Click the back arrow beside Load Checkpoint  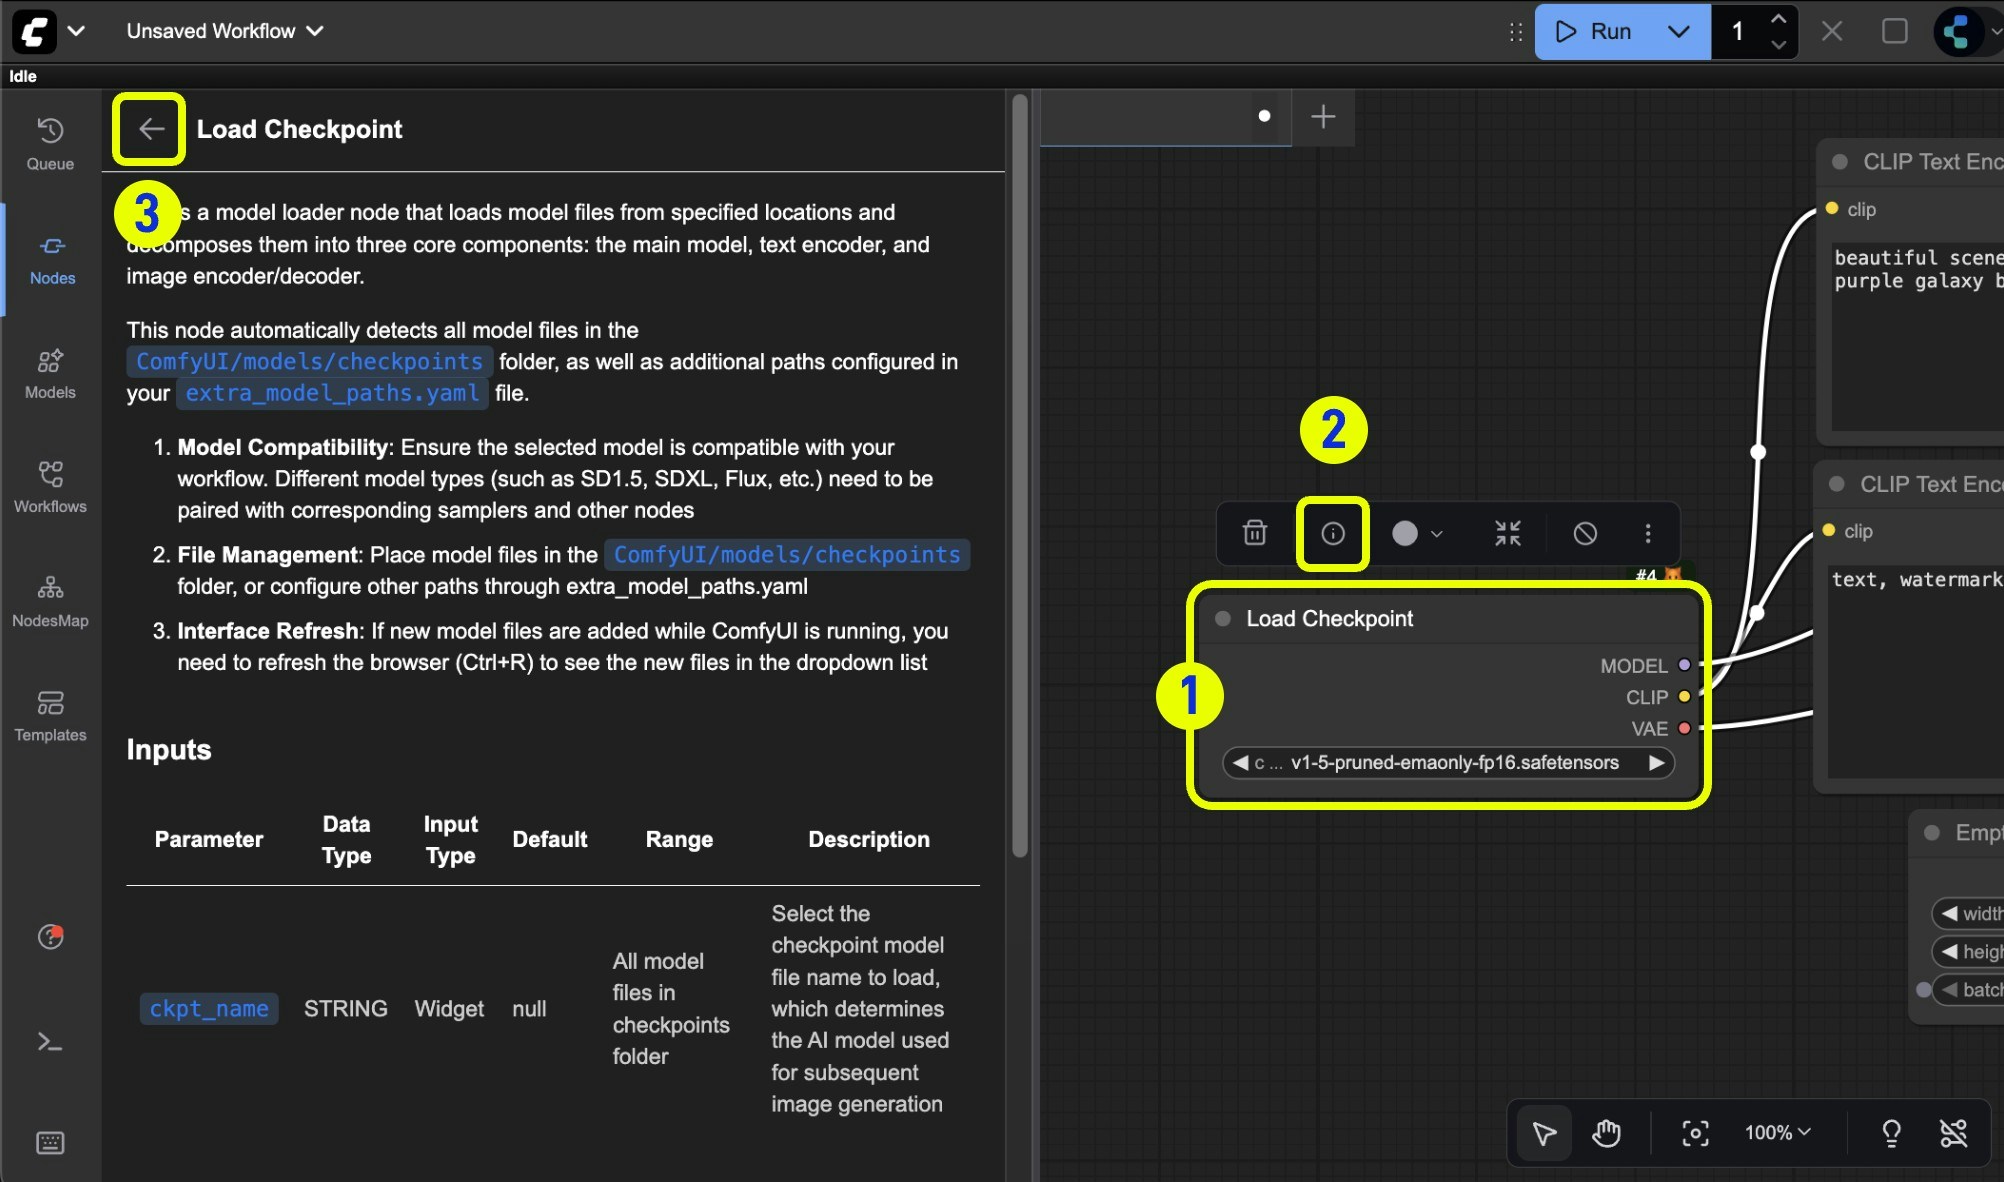point(150,129)
